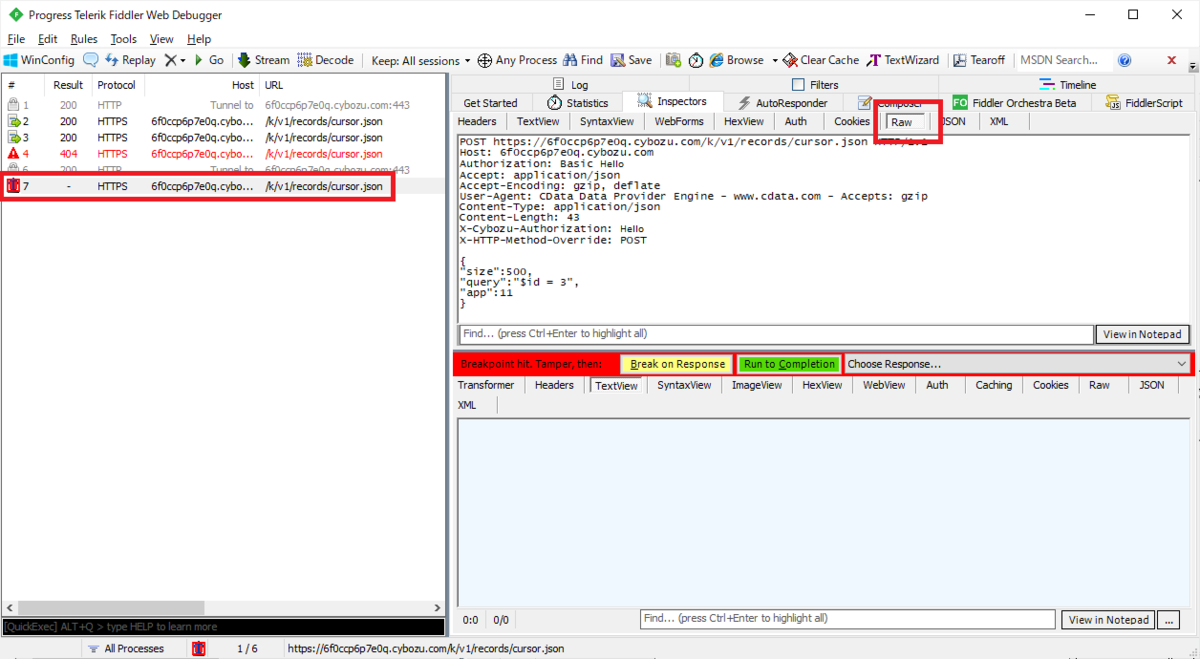Image resolution: width=1200 pixels, height=659 pixels.
Task: Open WinConfig from the toolbar
Action: pyautogui.click(x=39, y=60)
